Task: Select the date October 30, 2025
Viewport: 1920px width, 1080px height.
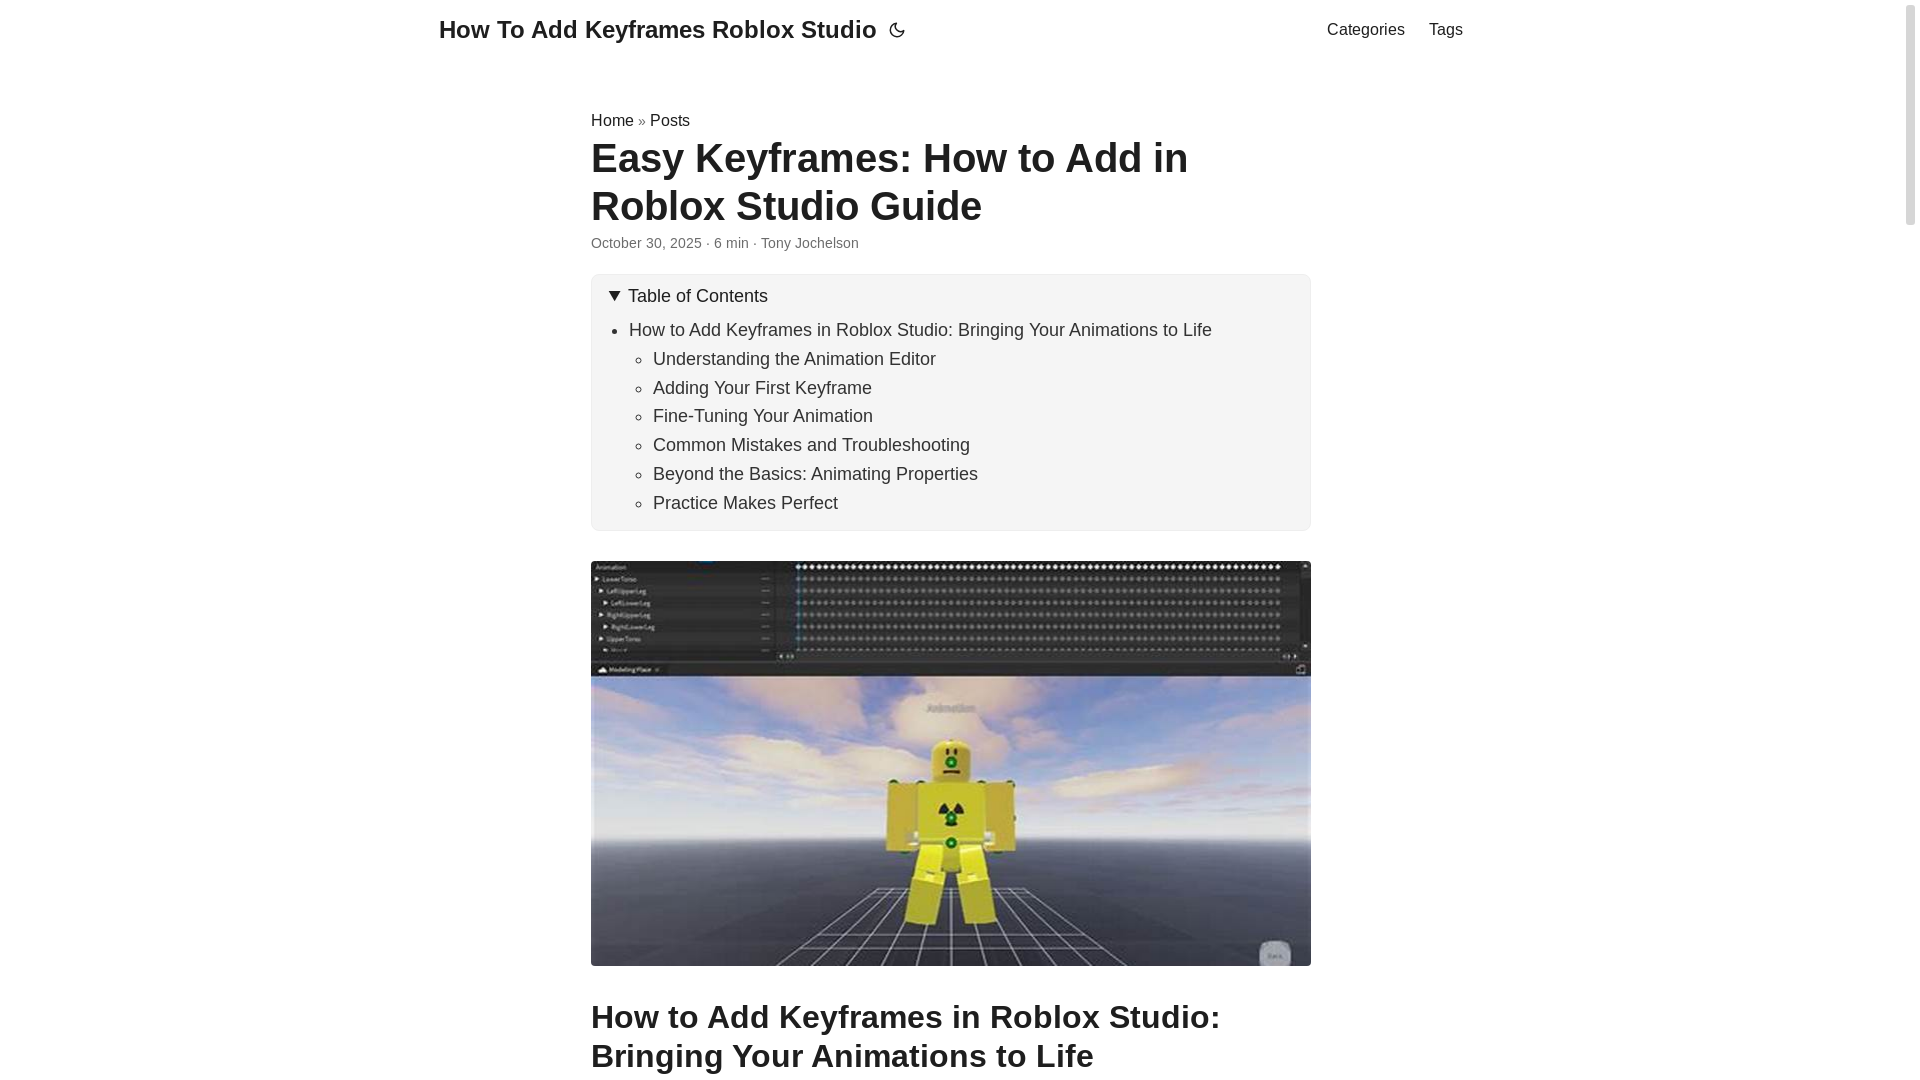Action: (646, 243)
